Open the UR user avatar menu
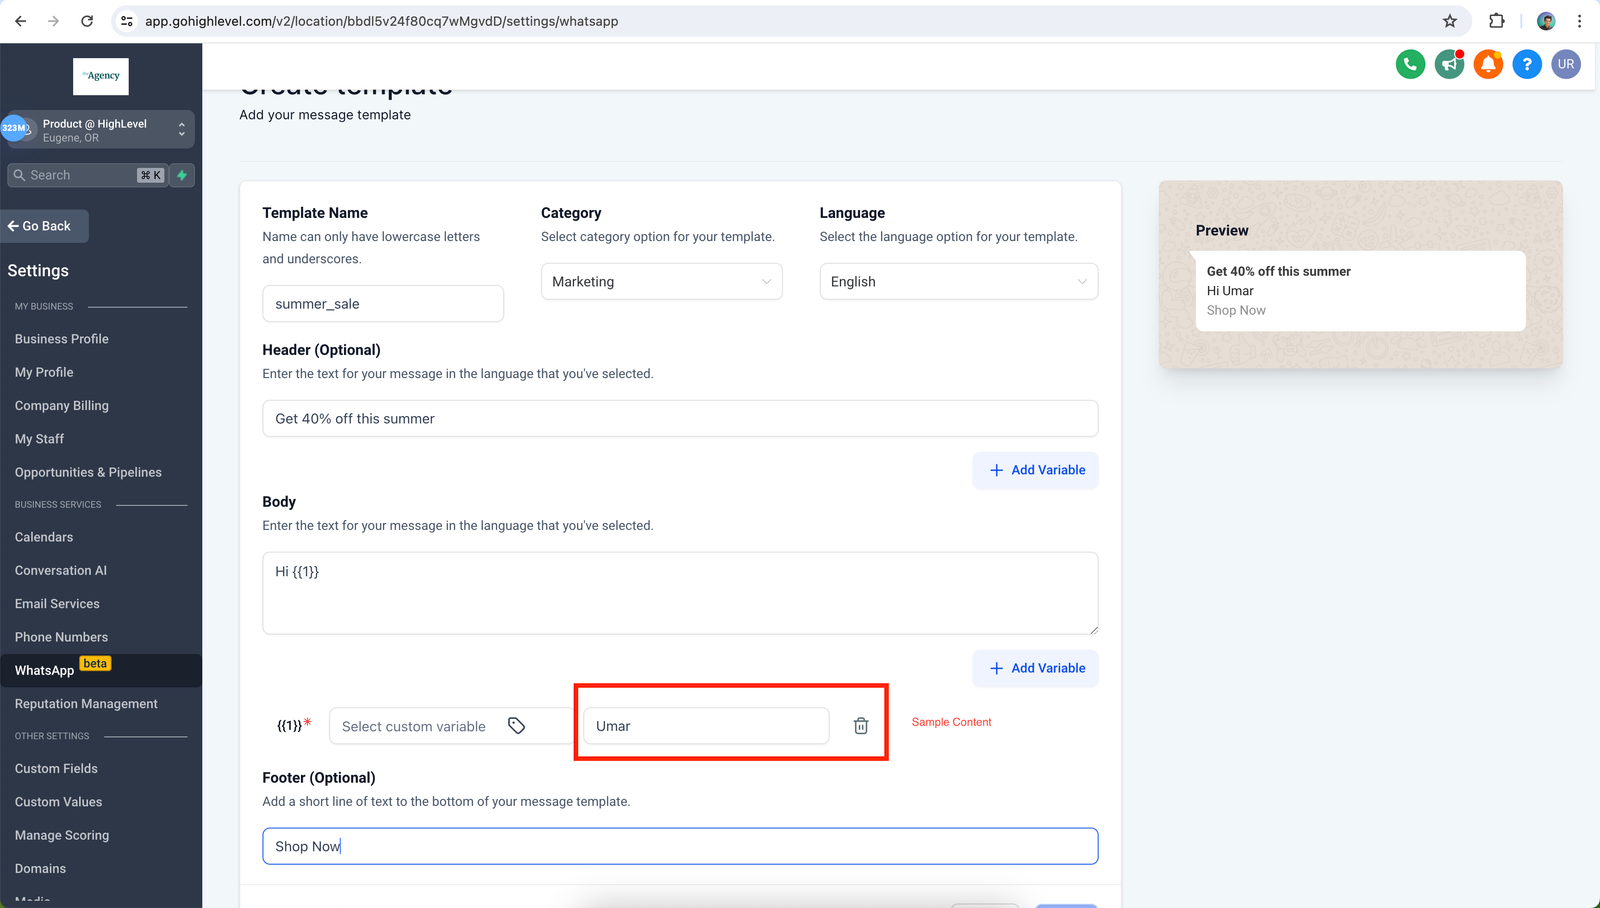1600x908 pixels. click(1566, 64)
